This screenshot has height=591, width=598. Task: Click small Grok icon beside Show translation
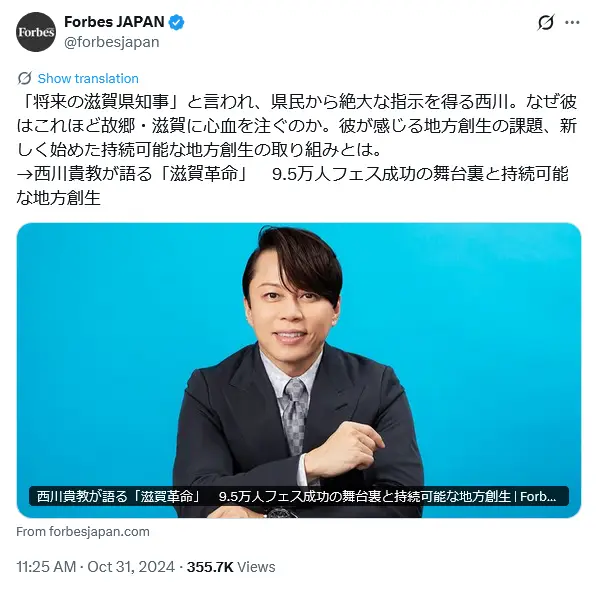click(x=25, y=78)
